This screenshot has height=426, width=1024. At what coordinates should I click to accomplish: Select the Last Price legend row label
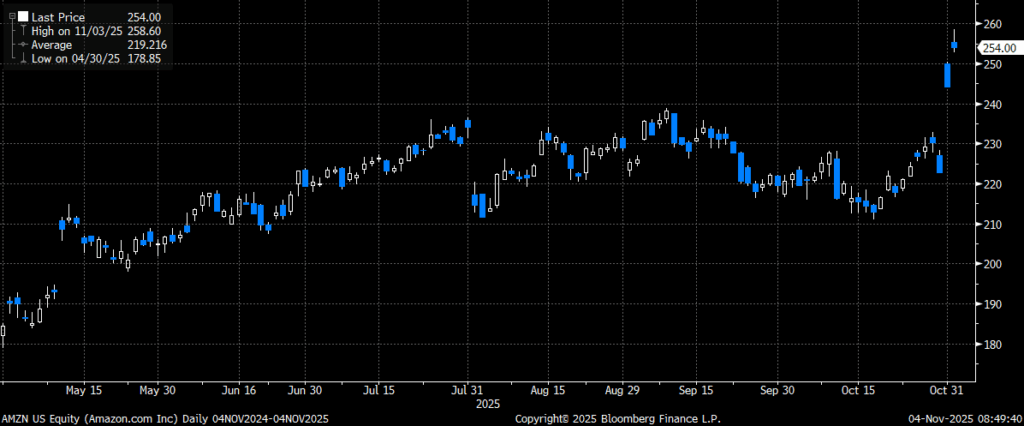point(59,18)
